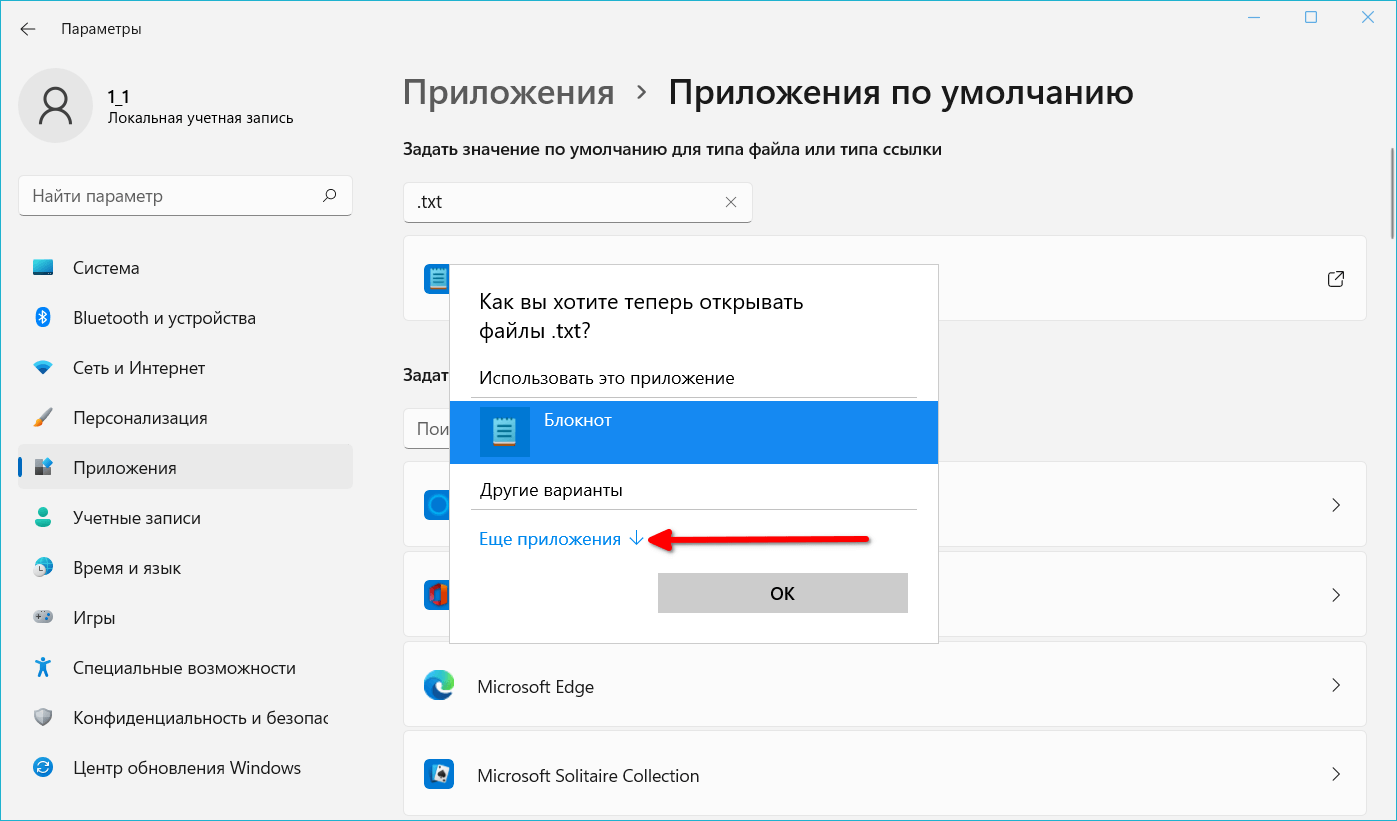Select Блокнот in the dialog
This screenshot has height=821, width=1397.
694,432
